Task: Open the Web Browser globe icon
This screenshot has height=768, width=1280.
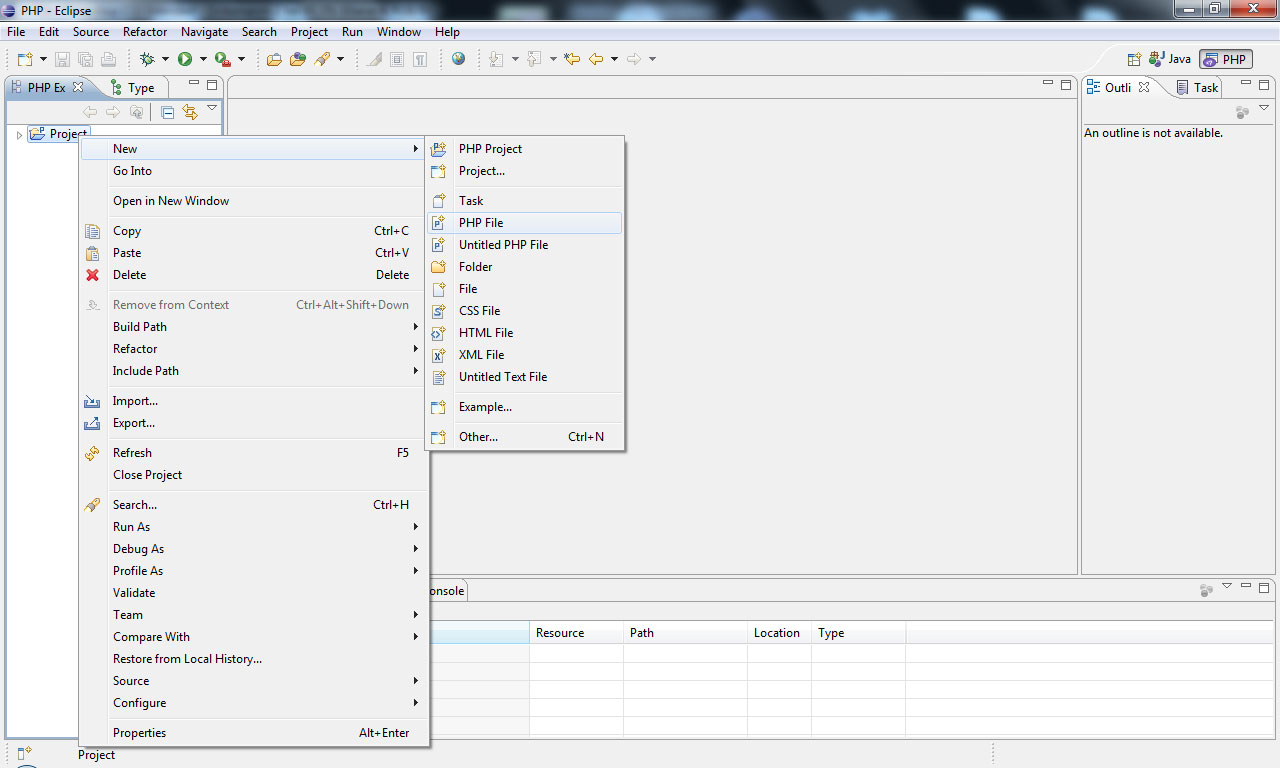Action: (458, 59)
